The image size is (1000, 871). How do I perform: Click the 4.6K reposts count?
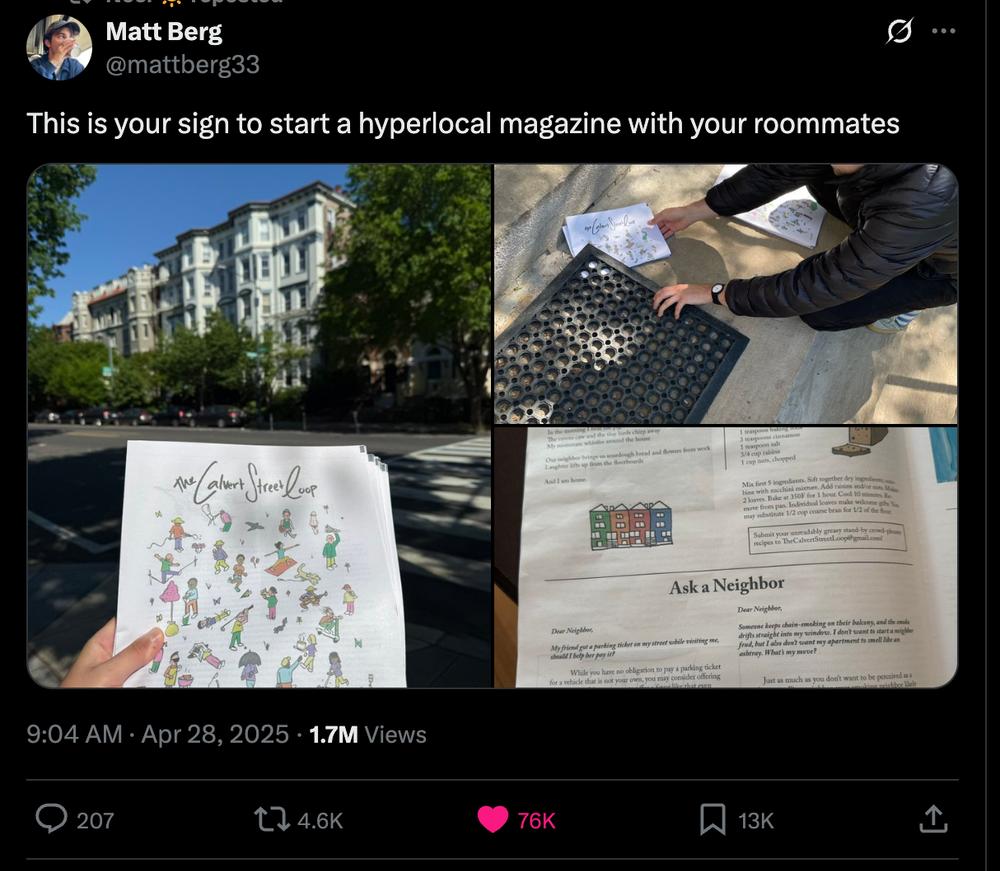point(320,820)
